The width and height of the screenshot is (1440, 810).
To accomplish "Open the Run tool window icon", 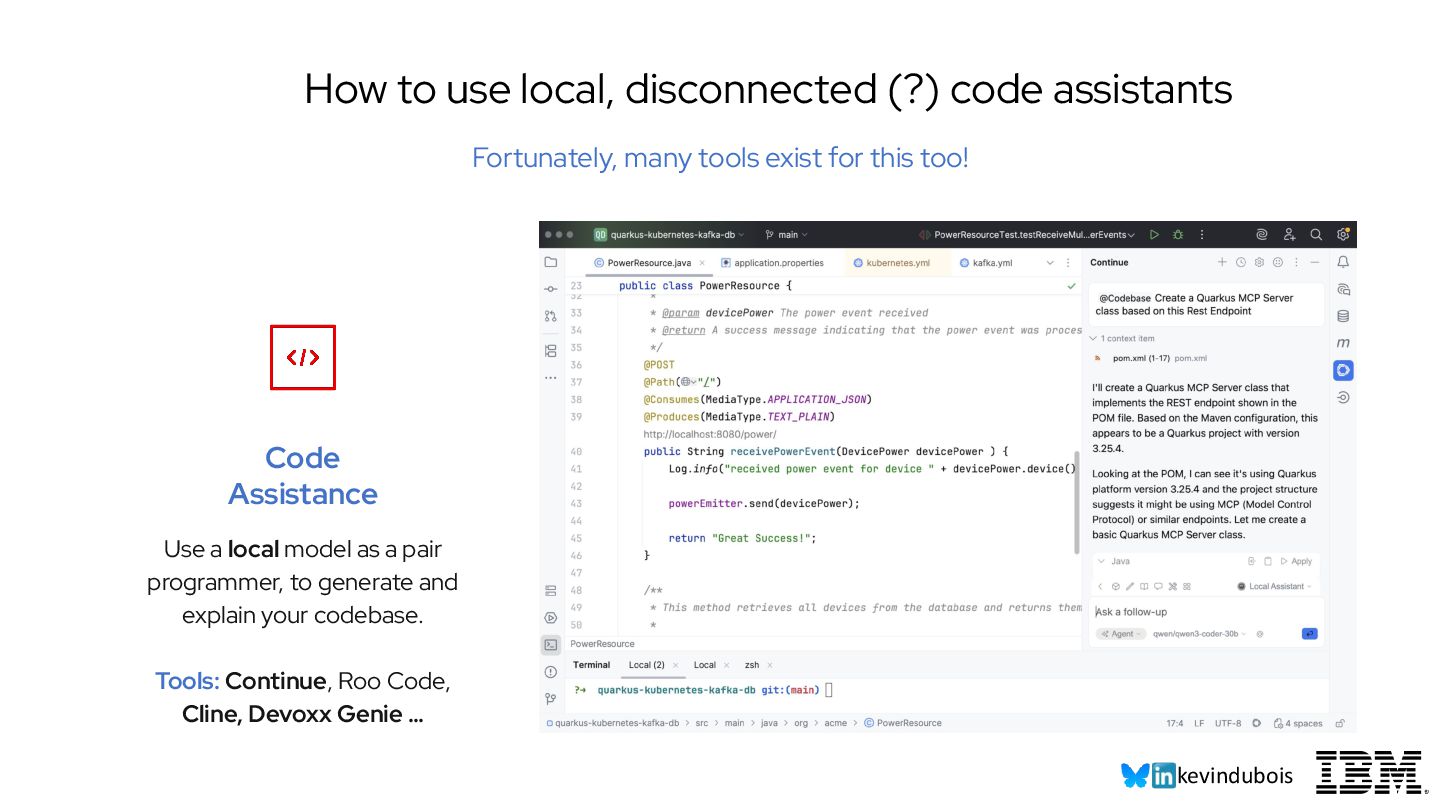I will [x=550, y=618].
